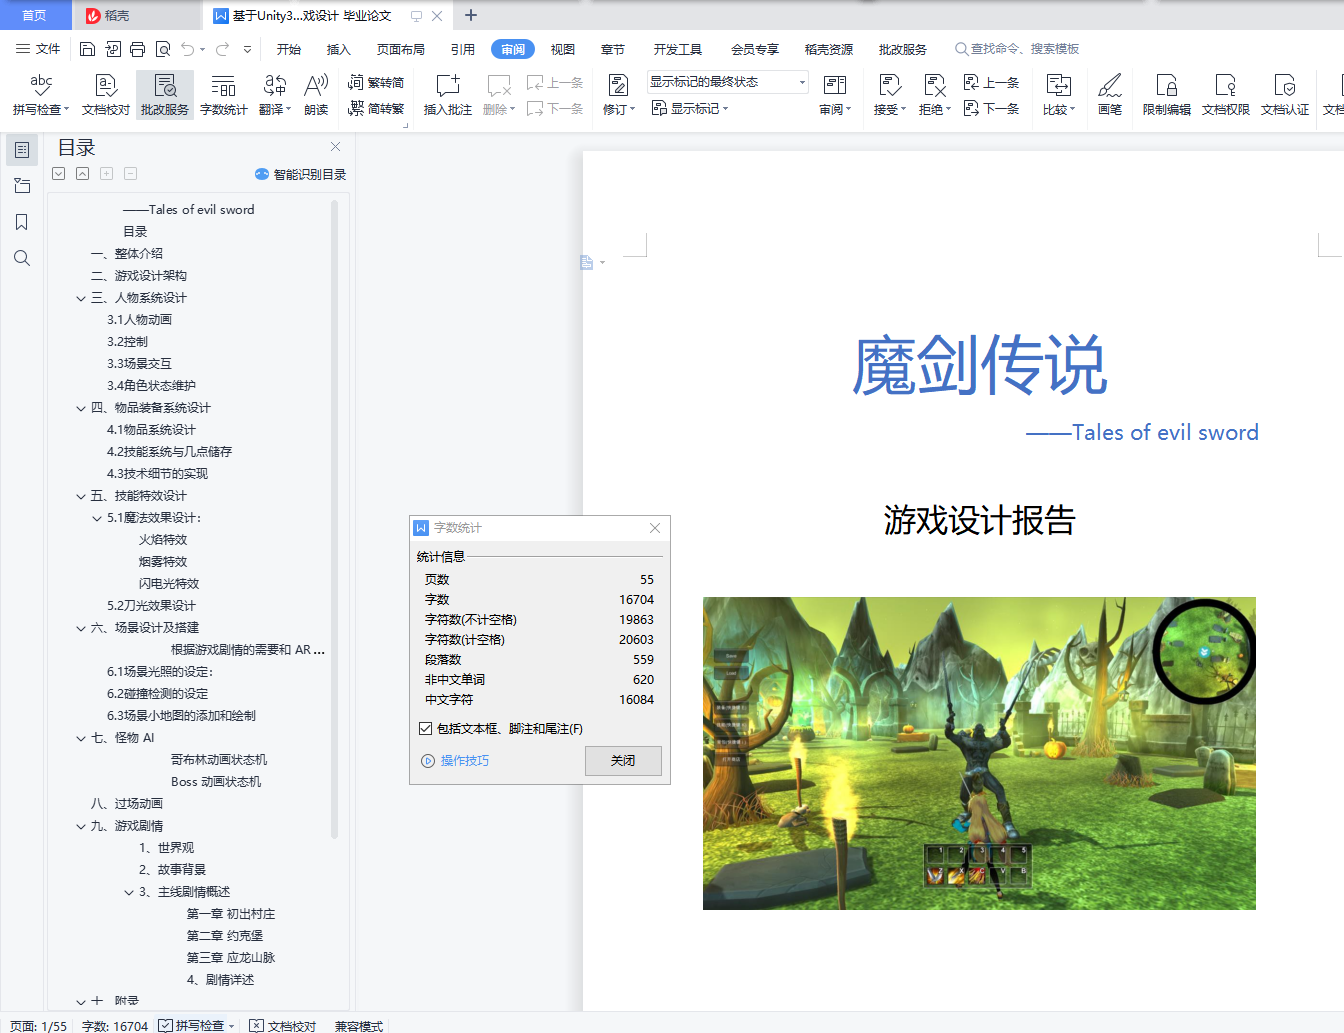Switch to the 视图 ribbon tab
Screen dimensions: 1344x1033
[x=563, y=49]
